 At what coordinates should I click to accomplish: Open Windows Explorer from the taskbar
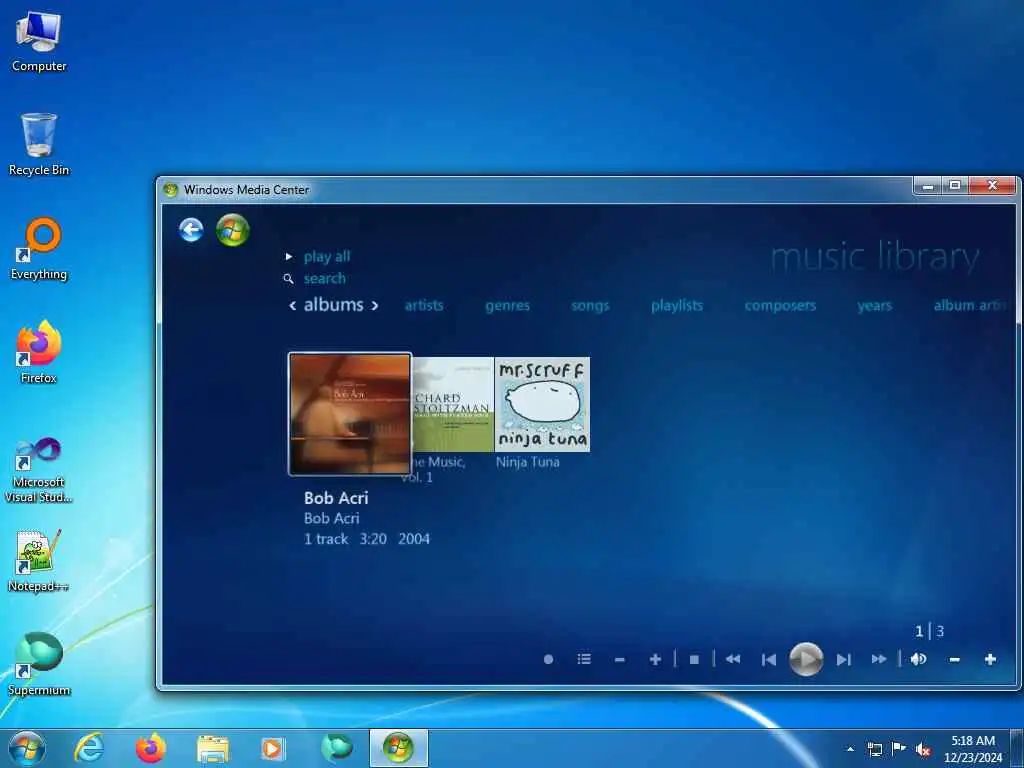pyautogui.click(x=212, y=749)
